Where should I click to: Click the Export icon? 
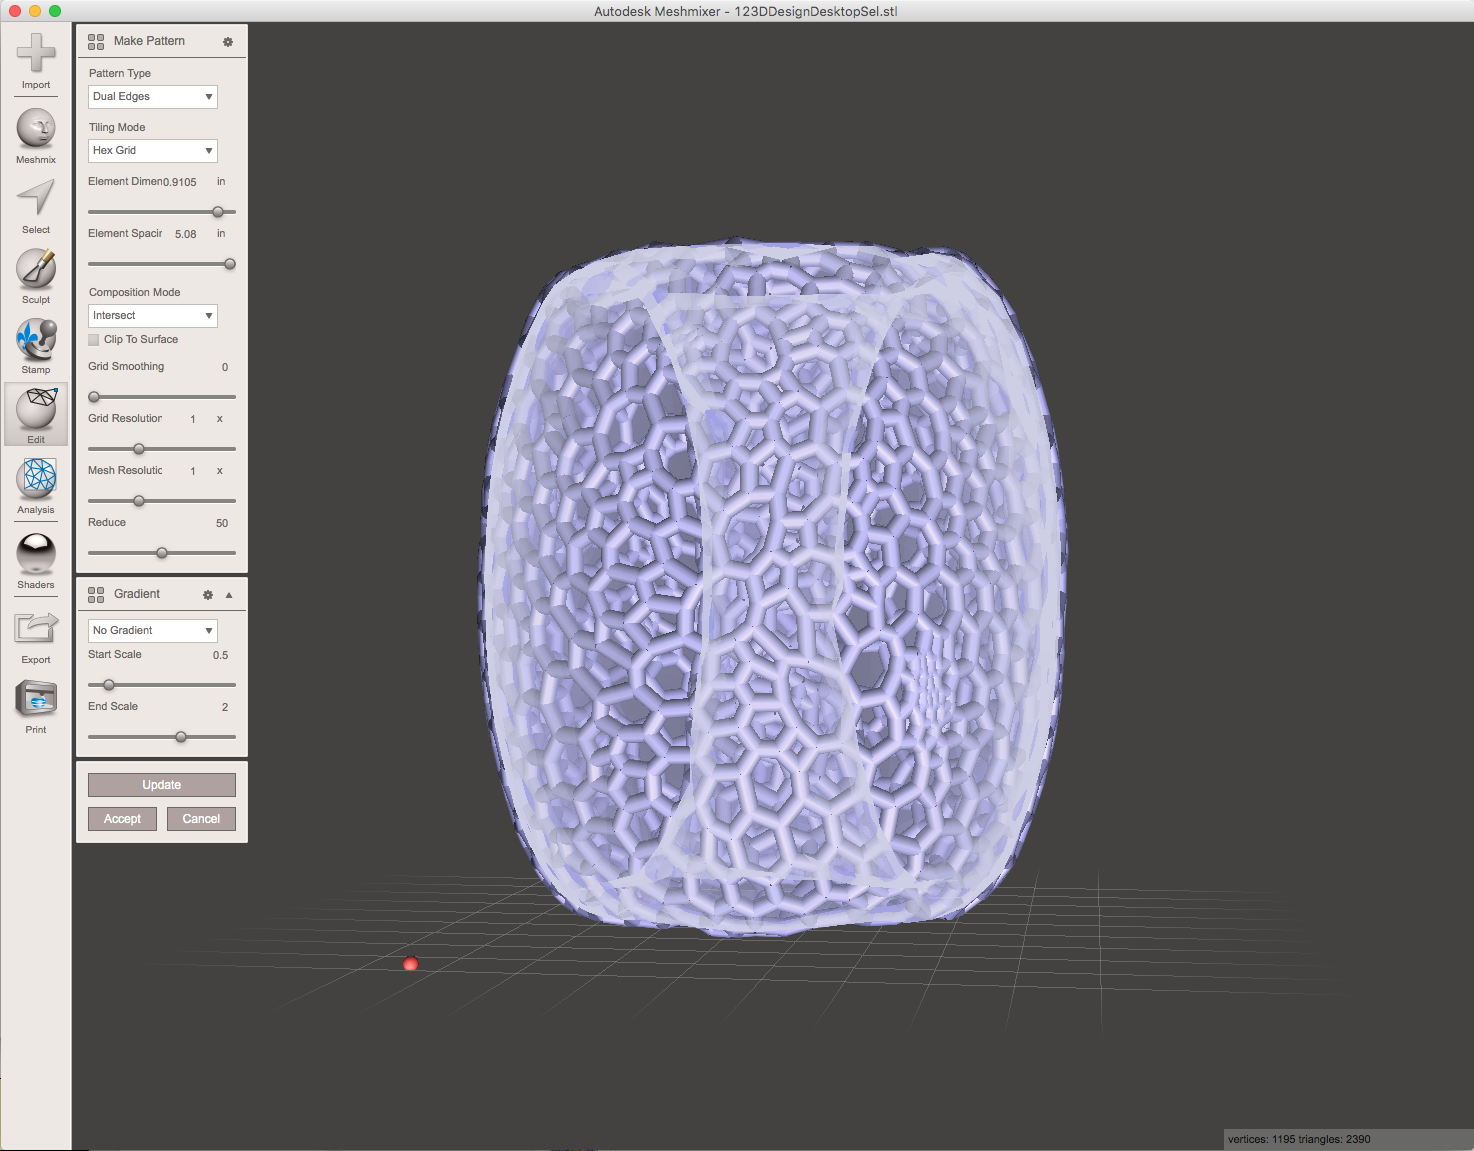pyautogui.click(x=36, y=628)
